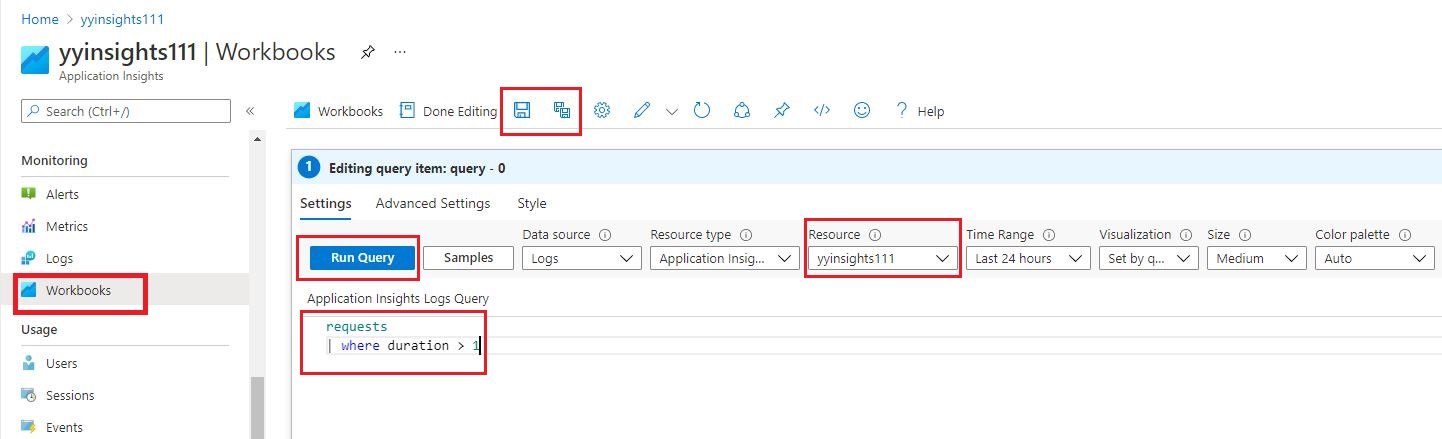
Task: Expand the chevron next to the pencil
Action: (672, 111)
